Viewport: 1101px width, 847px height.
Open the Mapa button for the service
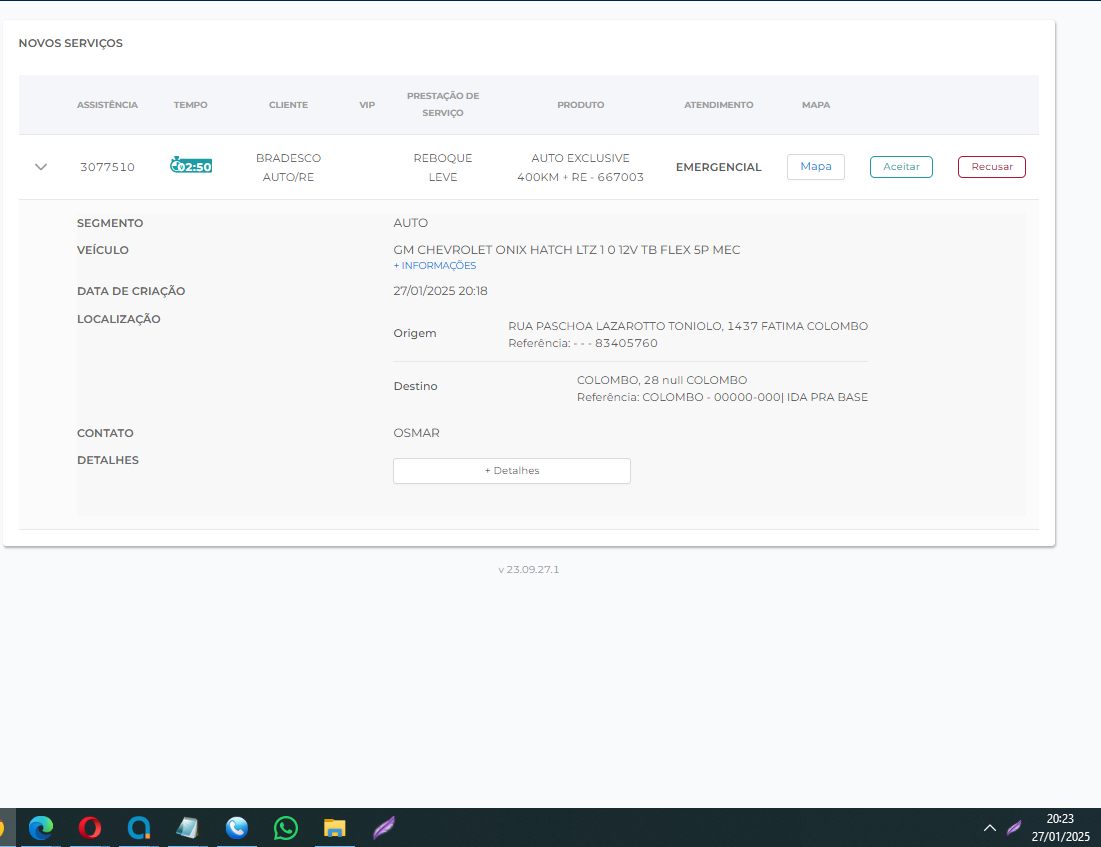click(x=815, y=167)
